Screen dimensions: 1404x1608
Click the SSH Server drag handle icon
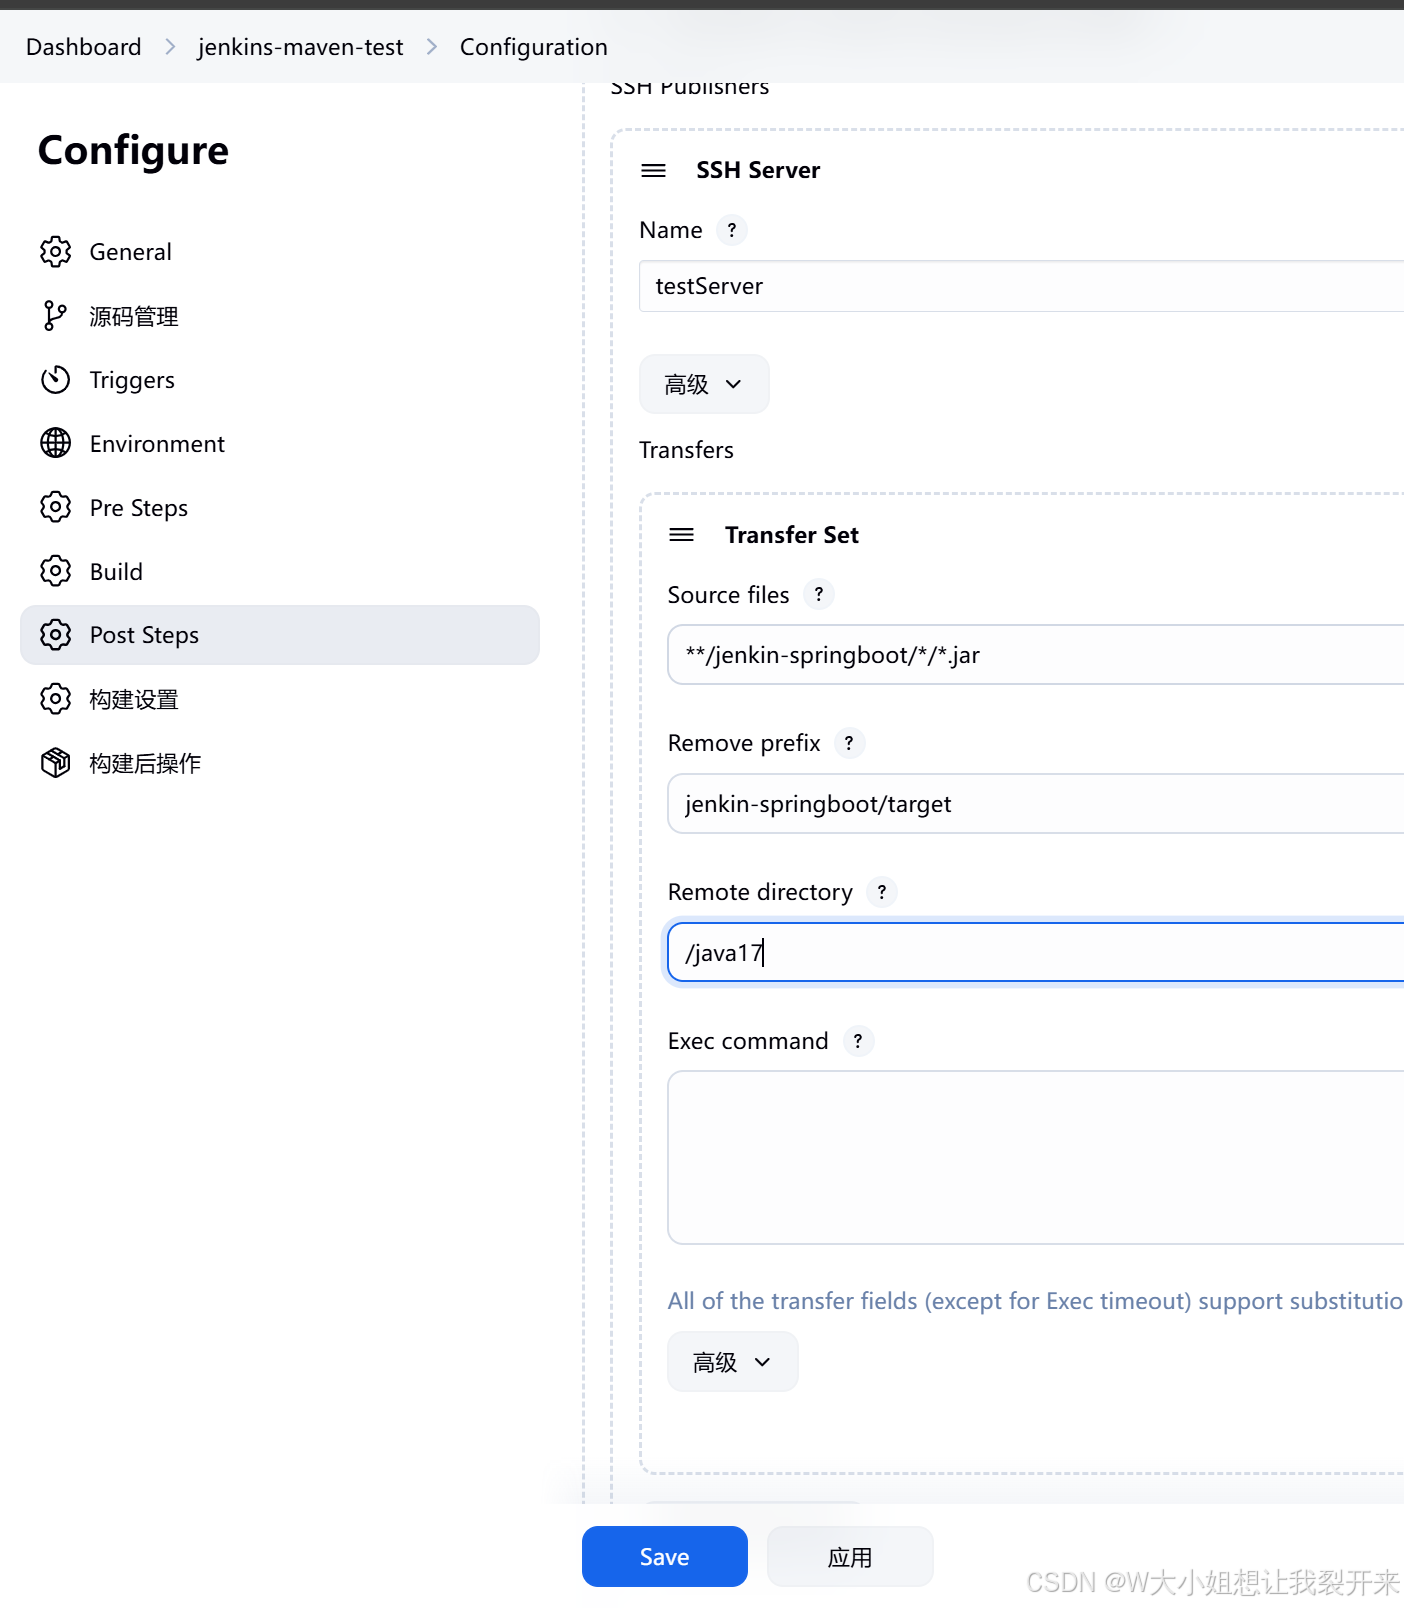coord(654,171)
